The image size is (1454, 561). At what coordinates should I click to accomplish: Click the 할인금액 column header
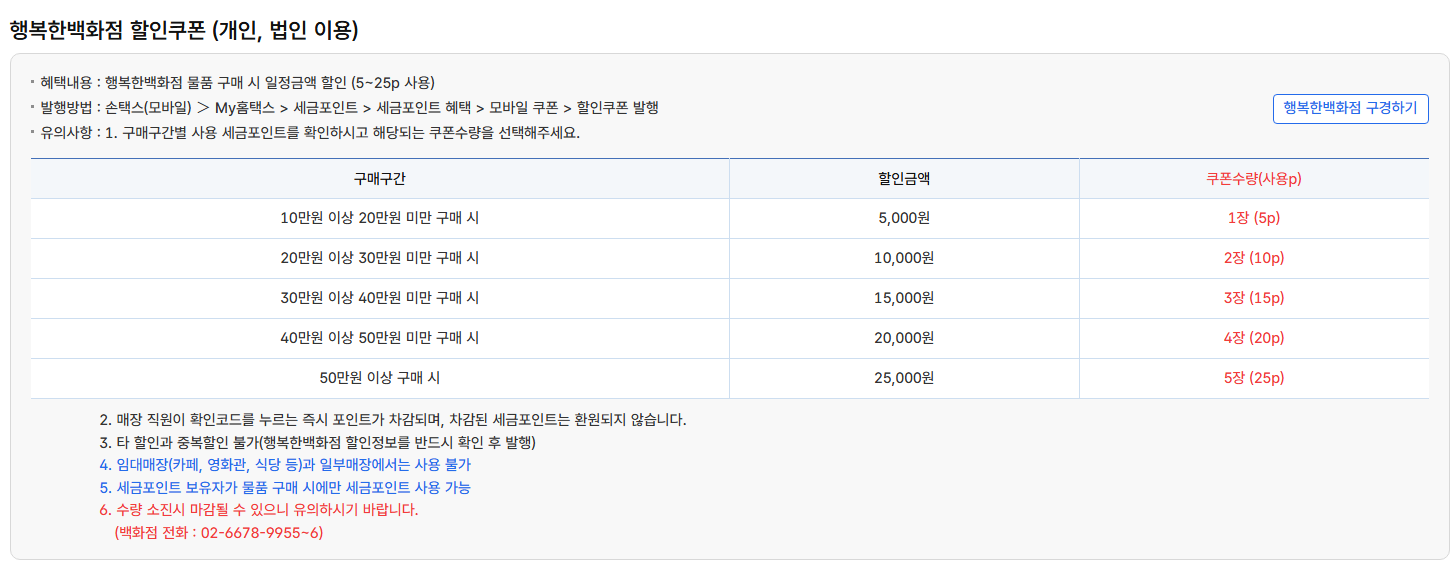(x=903, y=179)
